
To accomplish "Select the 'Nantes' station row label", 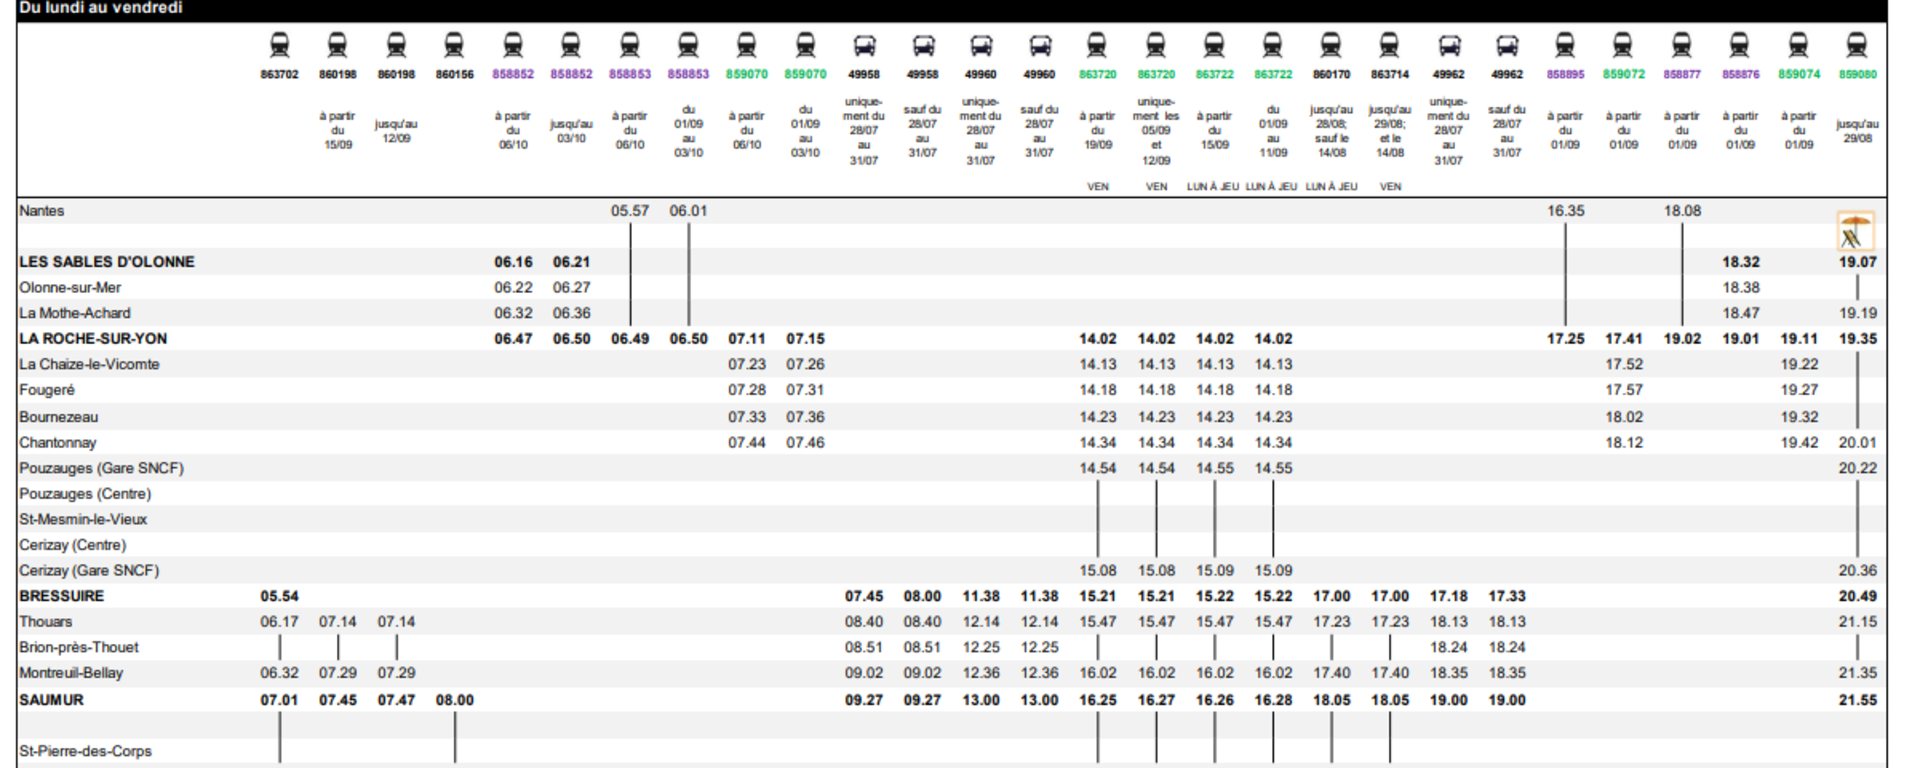I will [x=42, y=211].
